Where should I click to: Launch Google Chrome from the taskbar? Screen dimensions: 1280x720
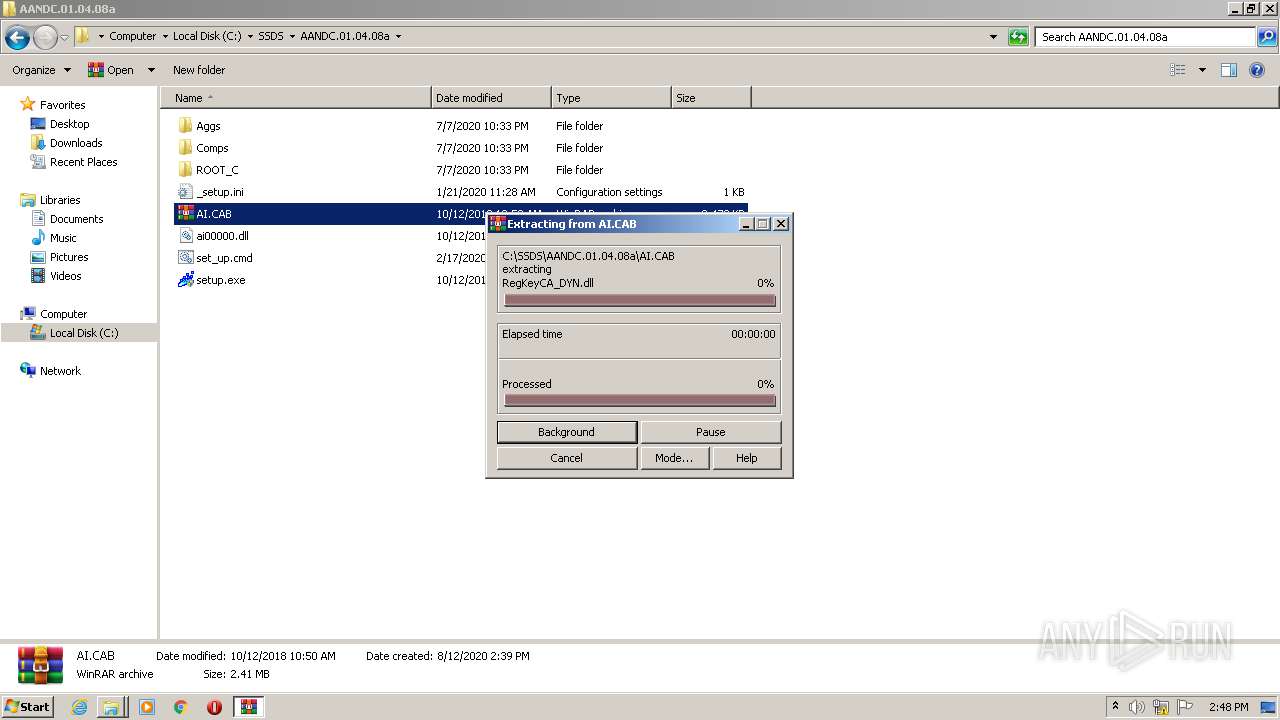tap(181, 707)
